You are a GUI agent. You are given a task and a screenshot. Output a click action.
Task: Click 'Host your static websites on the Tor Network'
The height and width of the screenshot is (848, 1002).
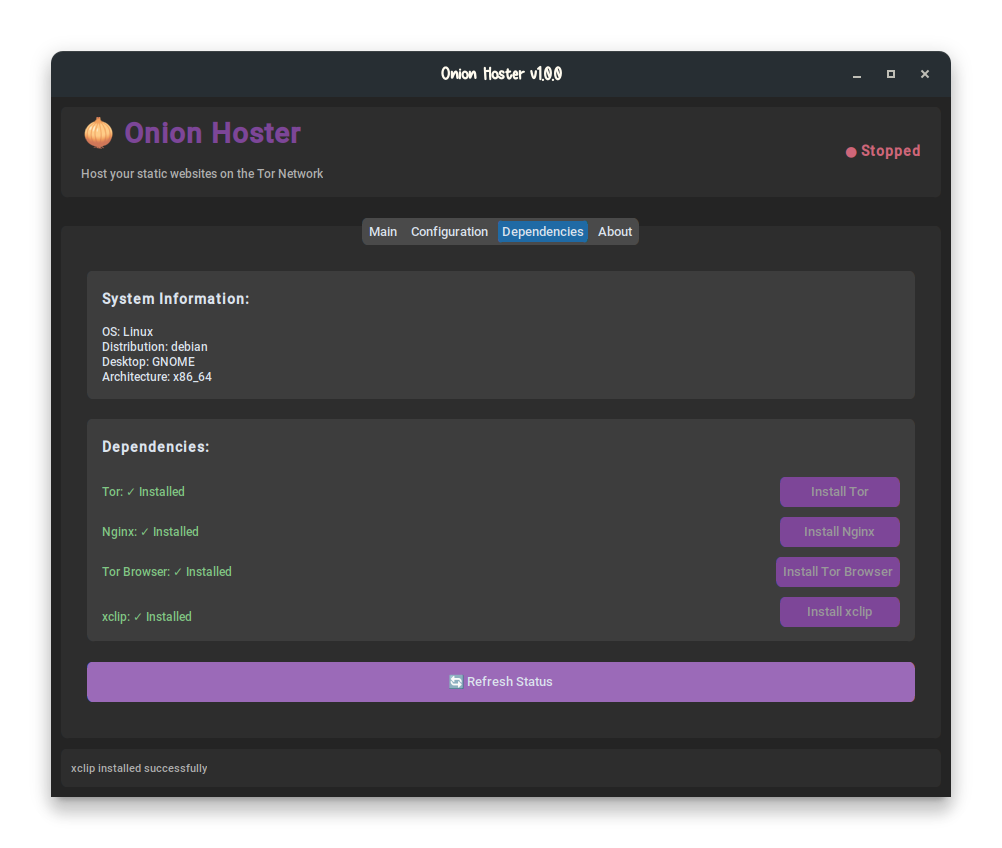point(202,174)
